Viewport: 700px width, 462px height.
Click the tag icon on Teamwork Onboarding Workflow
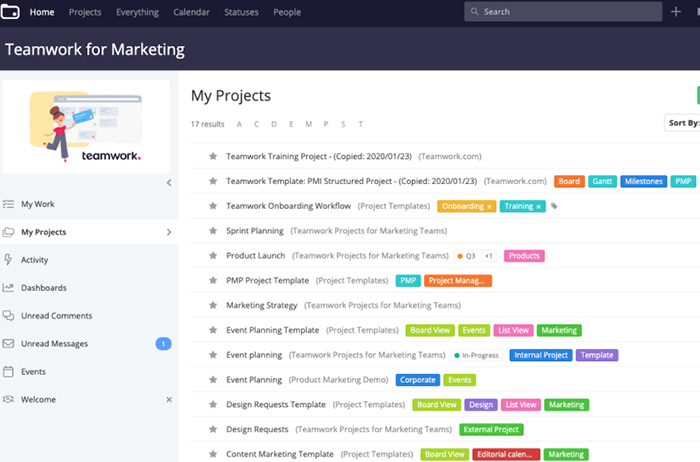click(554, 206)
